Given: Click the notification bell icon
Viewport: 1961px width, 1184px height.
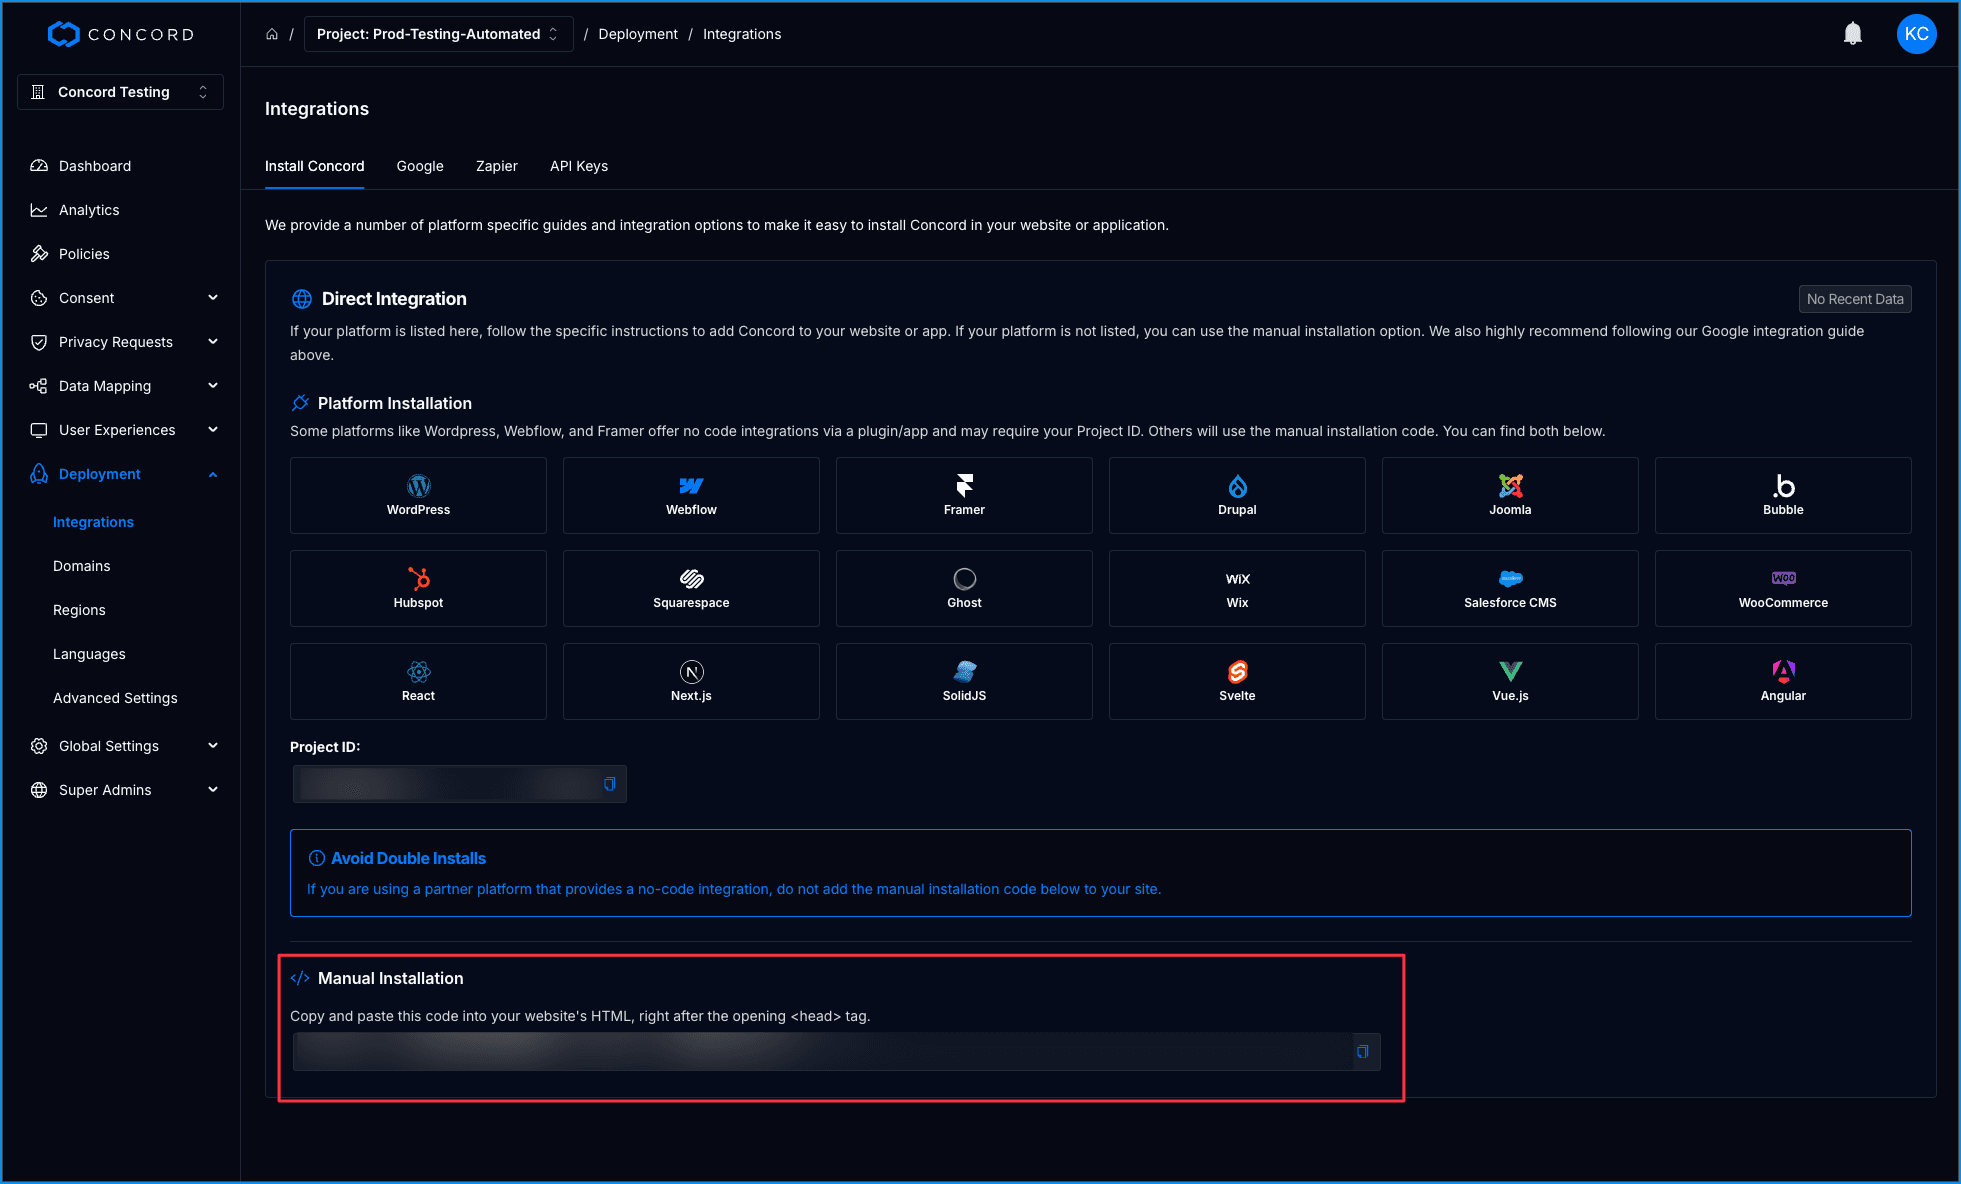Looking at the screenshot, I should (x=1852, y=34).
